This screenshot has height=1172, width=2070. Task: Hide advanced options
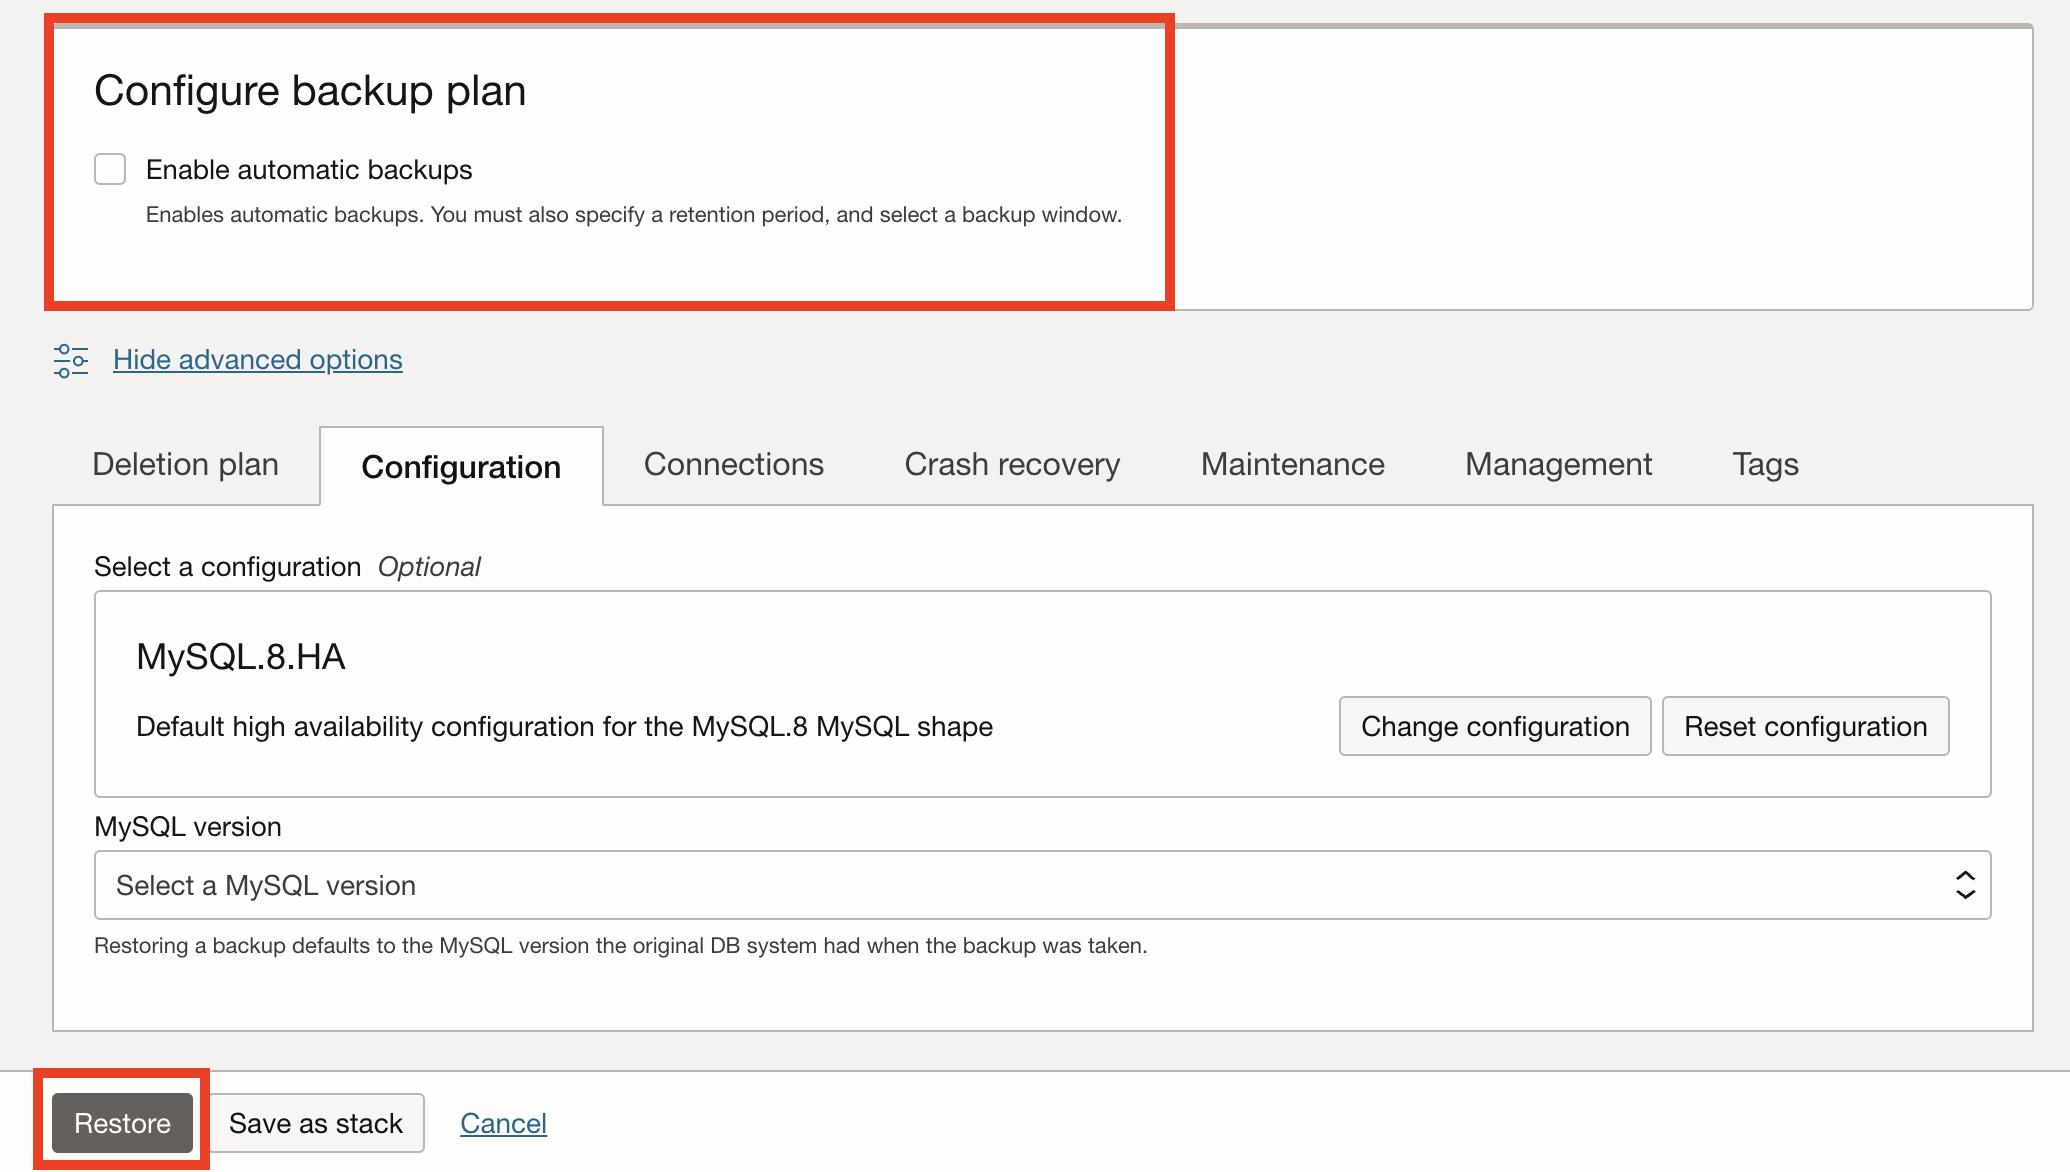tap(257, 359)
